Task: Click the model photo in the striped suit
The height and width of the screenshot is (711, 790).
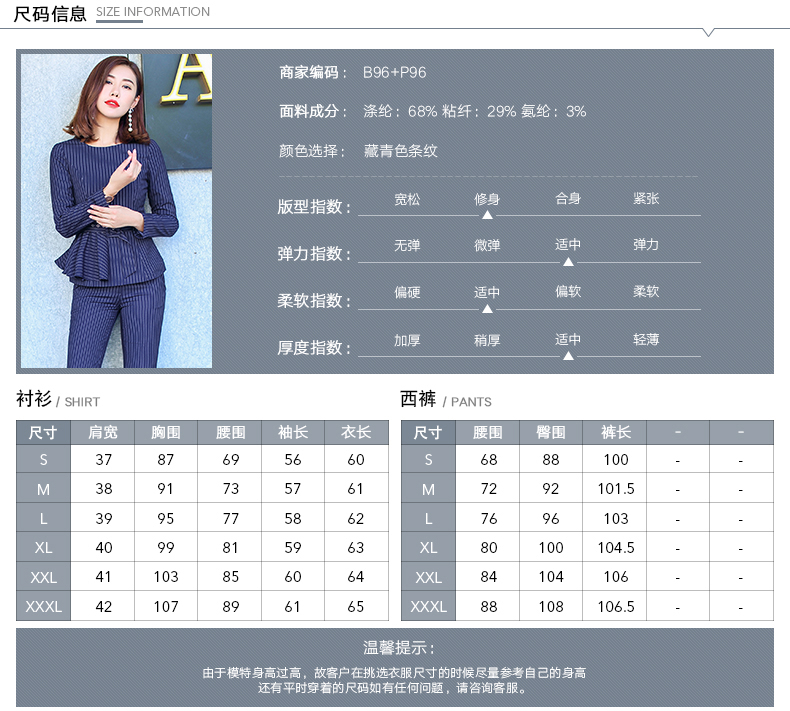Action: tap(116, 211)
